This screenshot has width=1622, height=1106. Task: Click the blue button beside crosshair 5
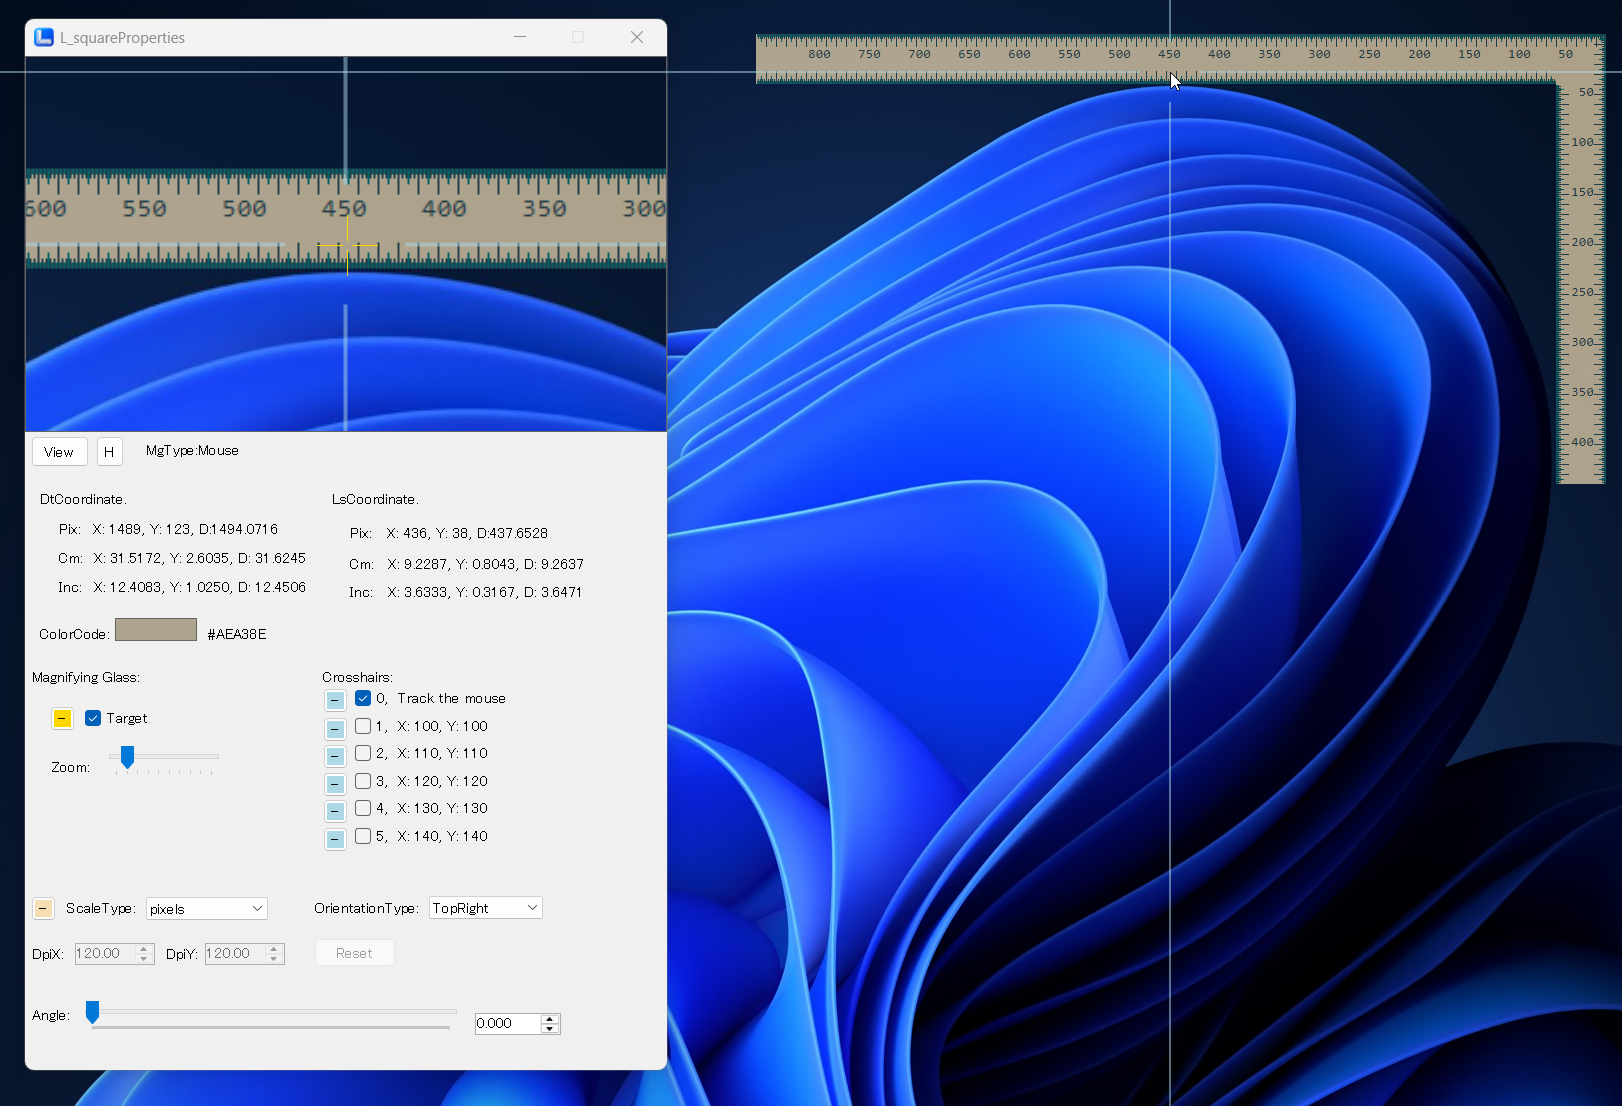335,838
